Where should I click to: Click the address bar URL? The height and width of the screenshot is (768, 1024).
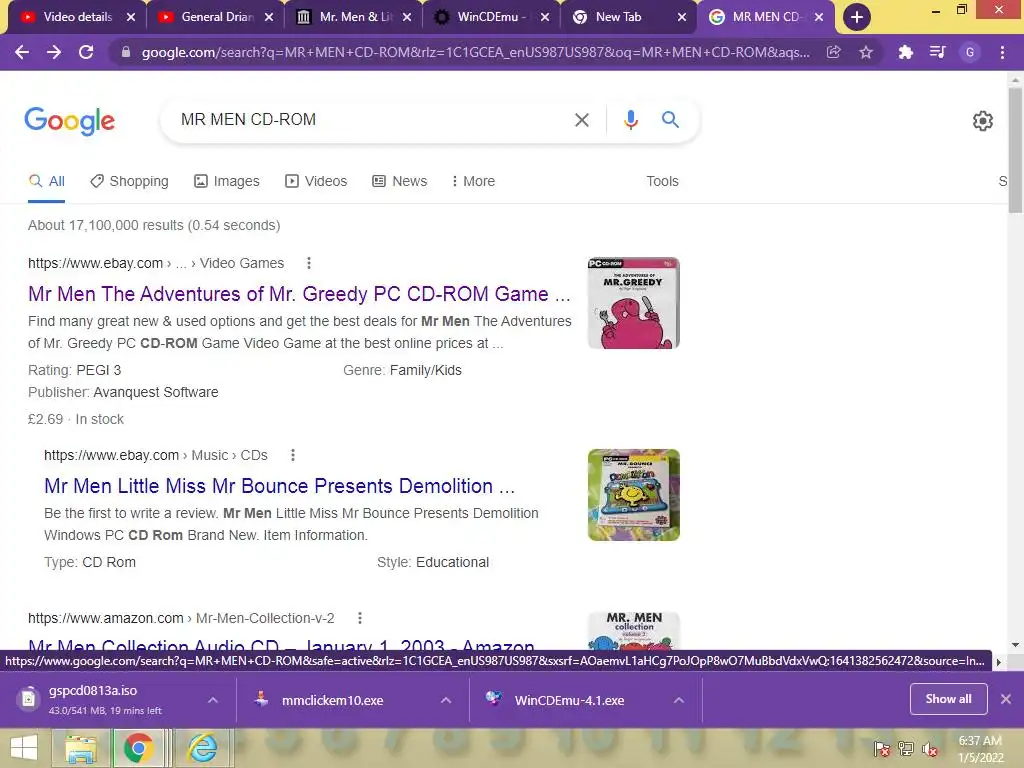click(475, 52)
